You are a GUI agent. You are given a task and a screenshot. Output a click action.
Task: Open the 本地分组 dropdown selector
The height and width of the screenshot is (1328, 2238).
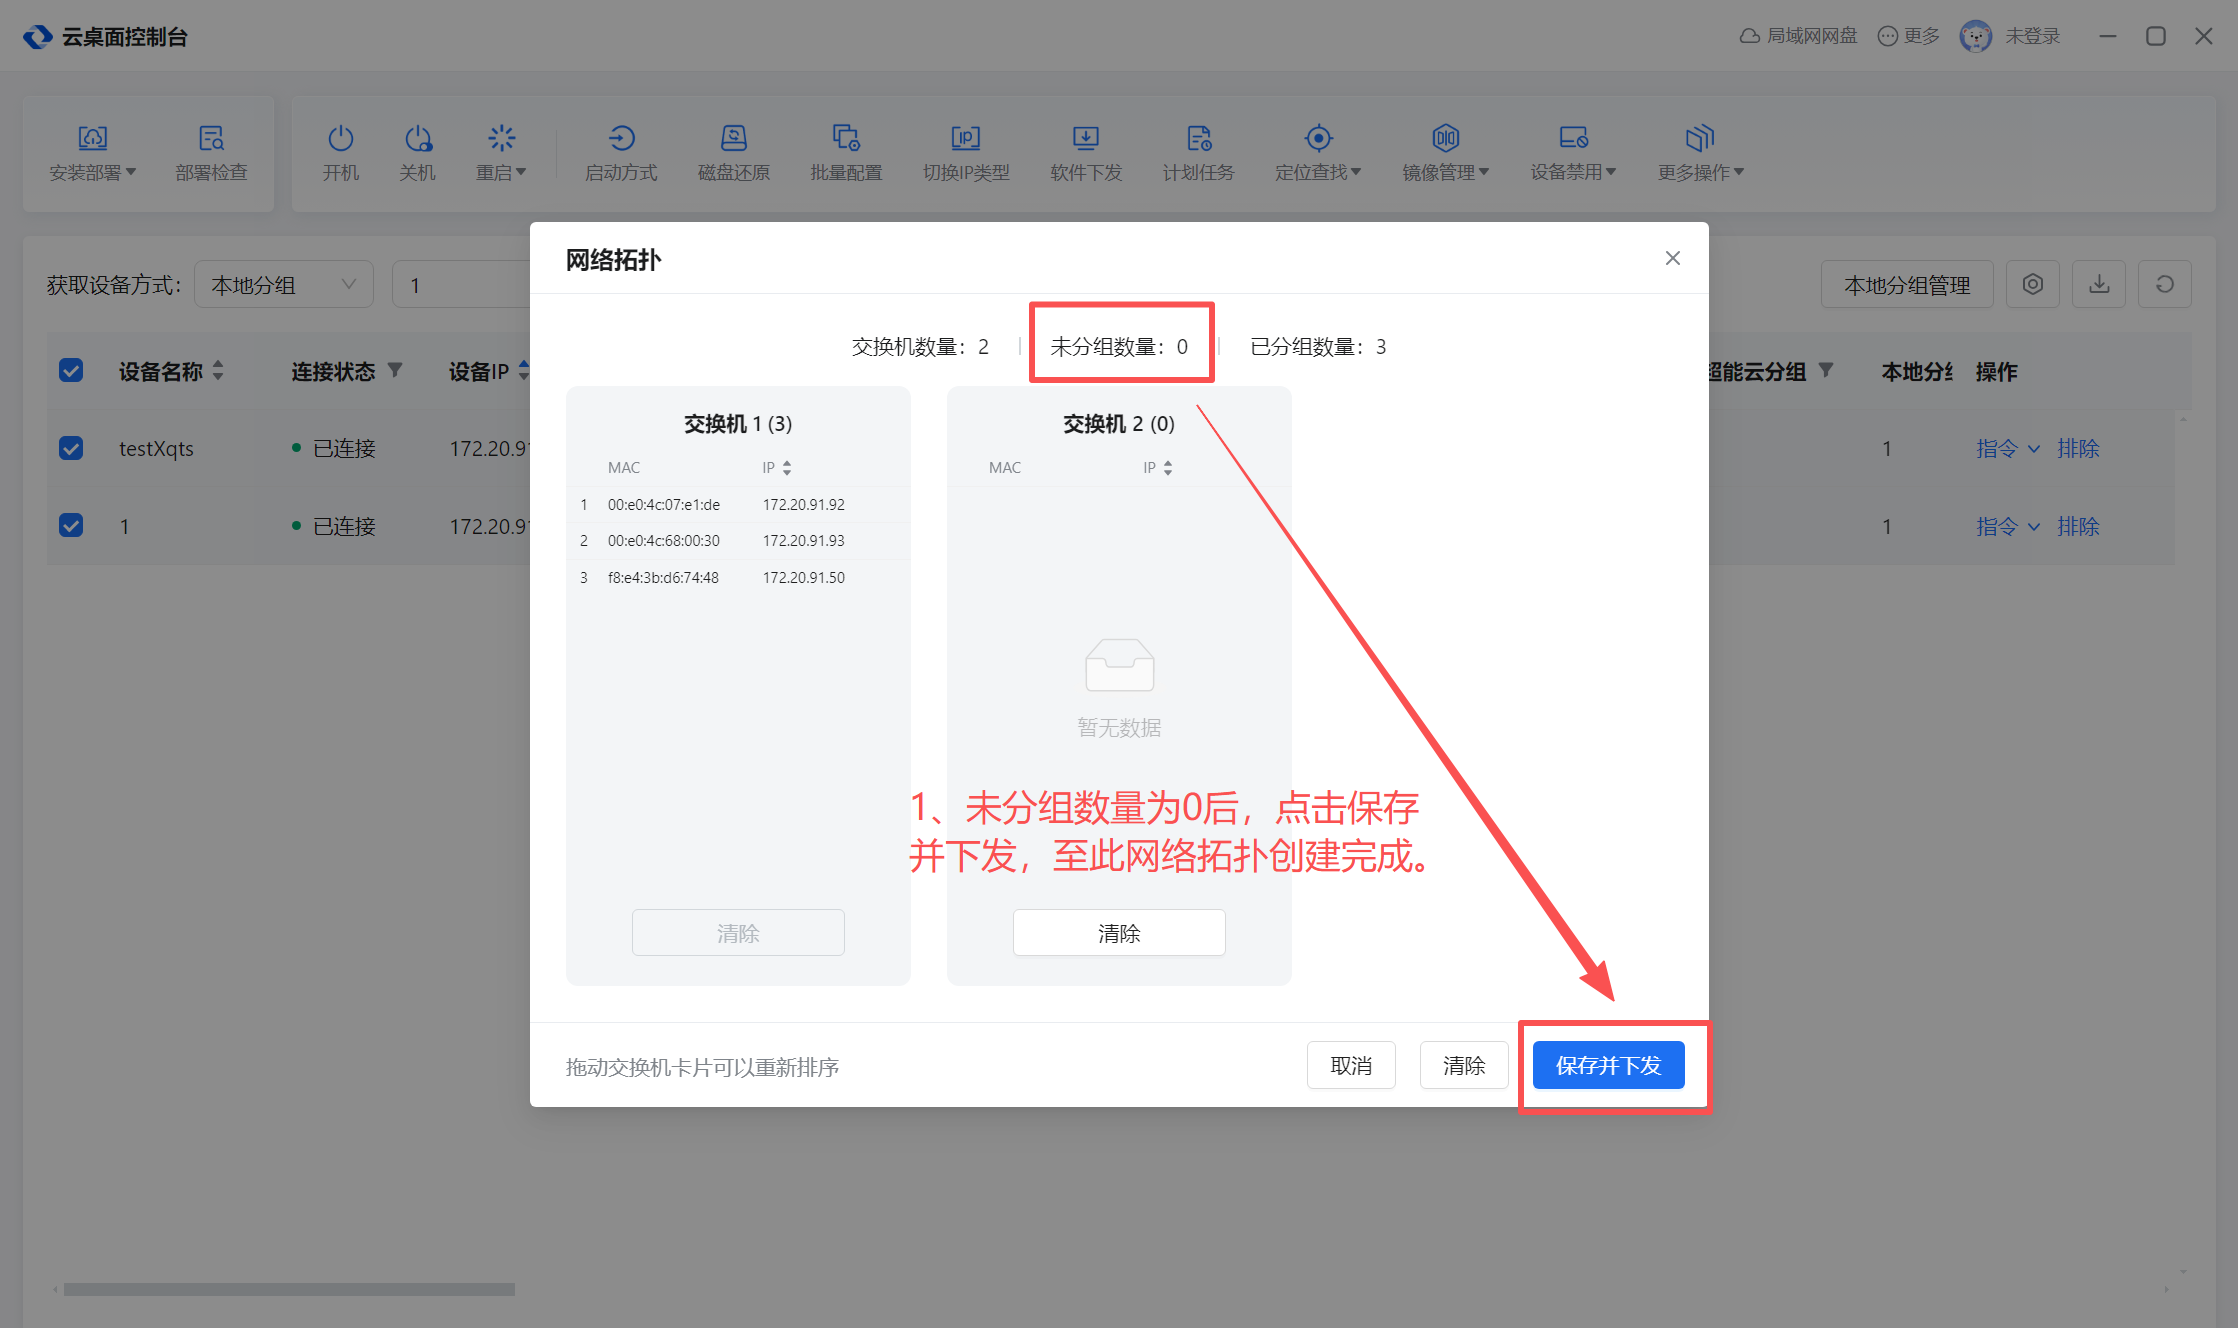(x=283, y=285)
